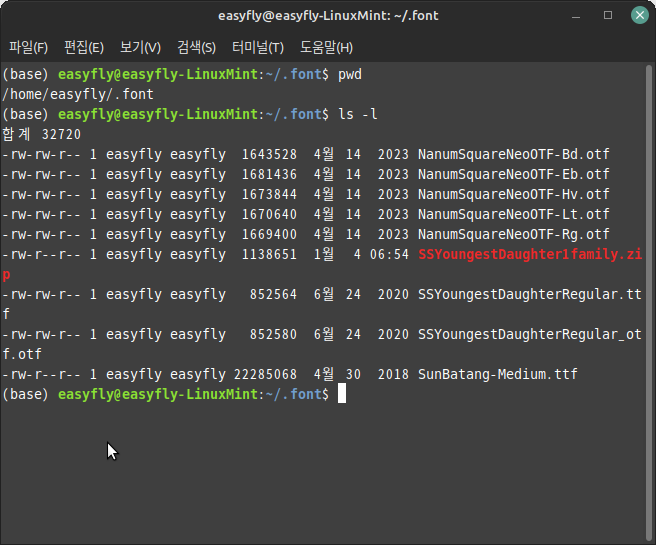Click the 합계 32720 line
656x545 pixels.
(41, 134)
